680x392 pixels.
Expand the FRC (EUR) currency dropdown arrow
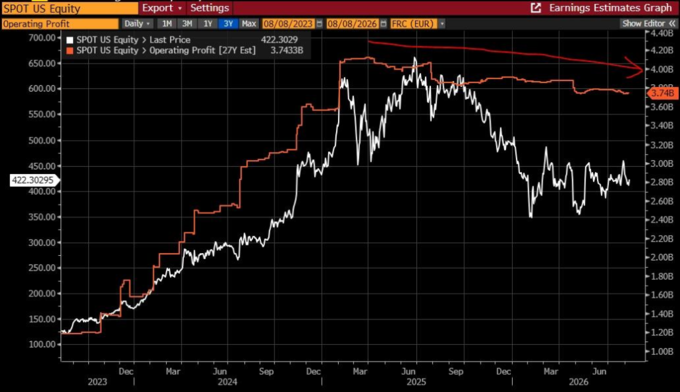(x=442, y=23)
